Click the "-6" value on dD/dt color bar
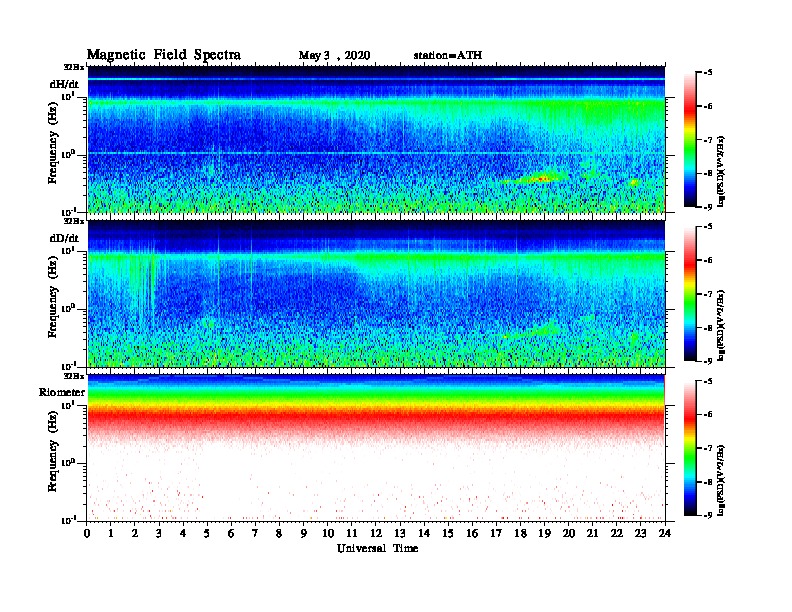The image size is (792, 612). [708, 261]
